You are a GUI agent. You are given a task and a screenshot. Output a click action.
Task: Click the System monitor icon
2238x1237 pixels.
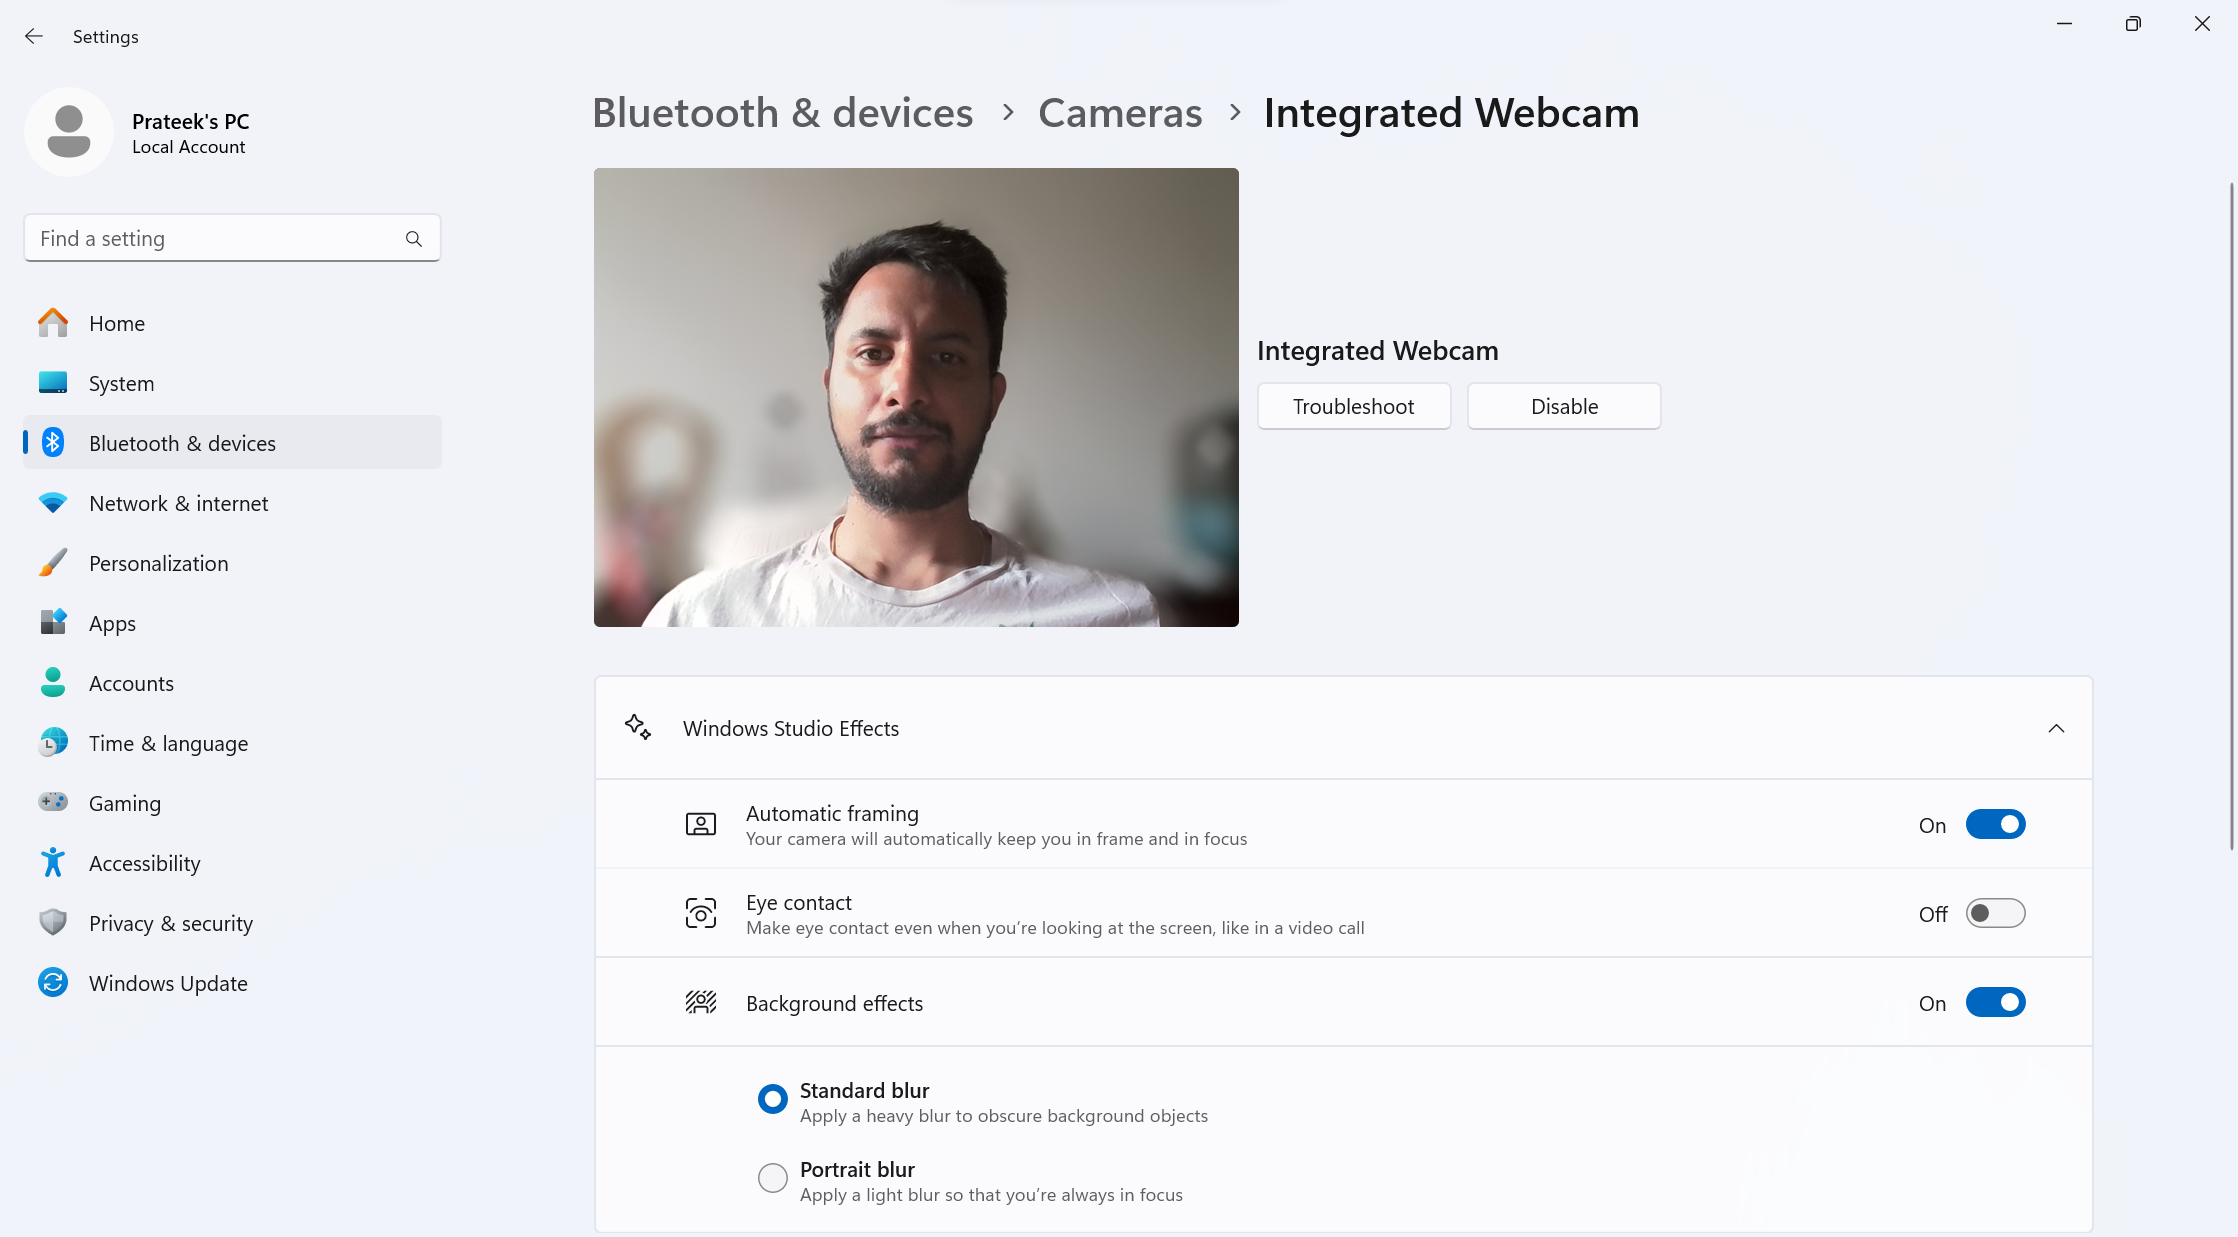[x=53, y=383]
